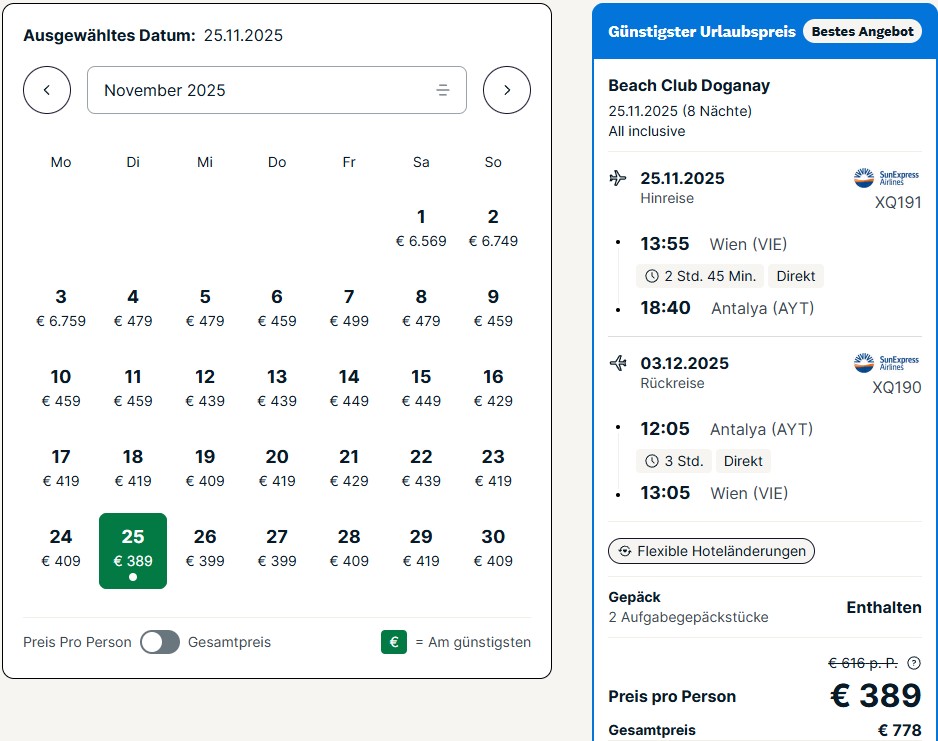Advance to next month with right arrow
Image resolution: width=938 pixels, height=741 pixels.
507,90
